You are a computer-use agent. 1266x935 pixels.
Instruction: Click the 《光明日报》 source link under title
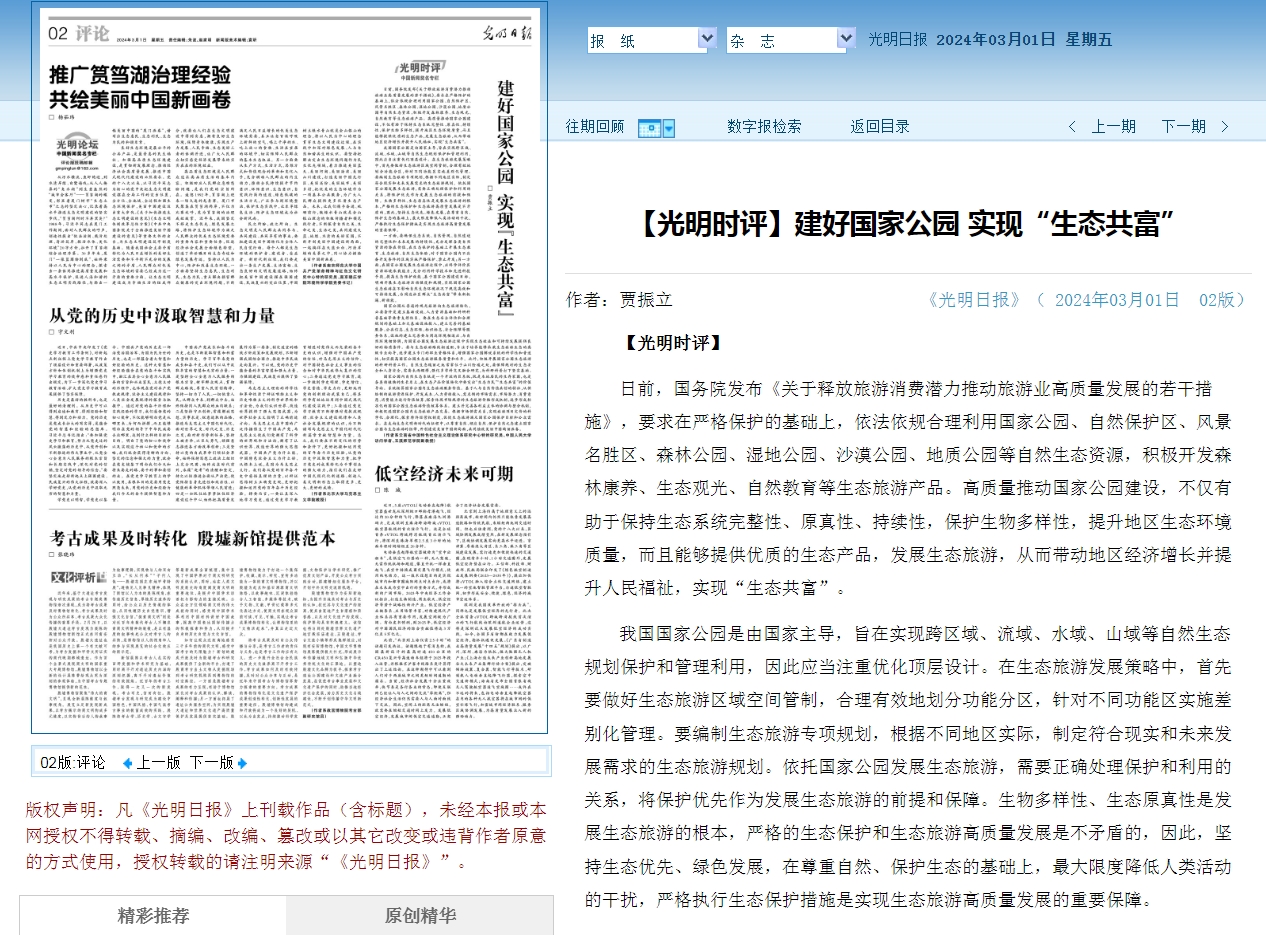coord(975,300)
